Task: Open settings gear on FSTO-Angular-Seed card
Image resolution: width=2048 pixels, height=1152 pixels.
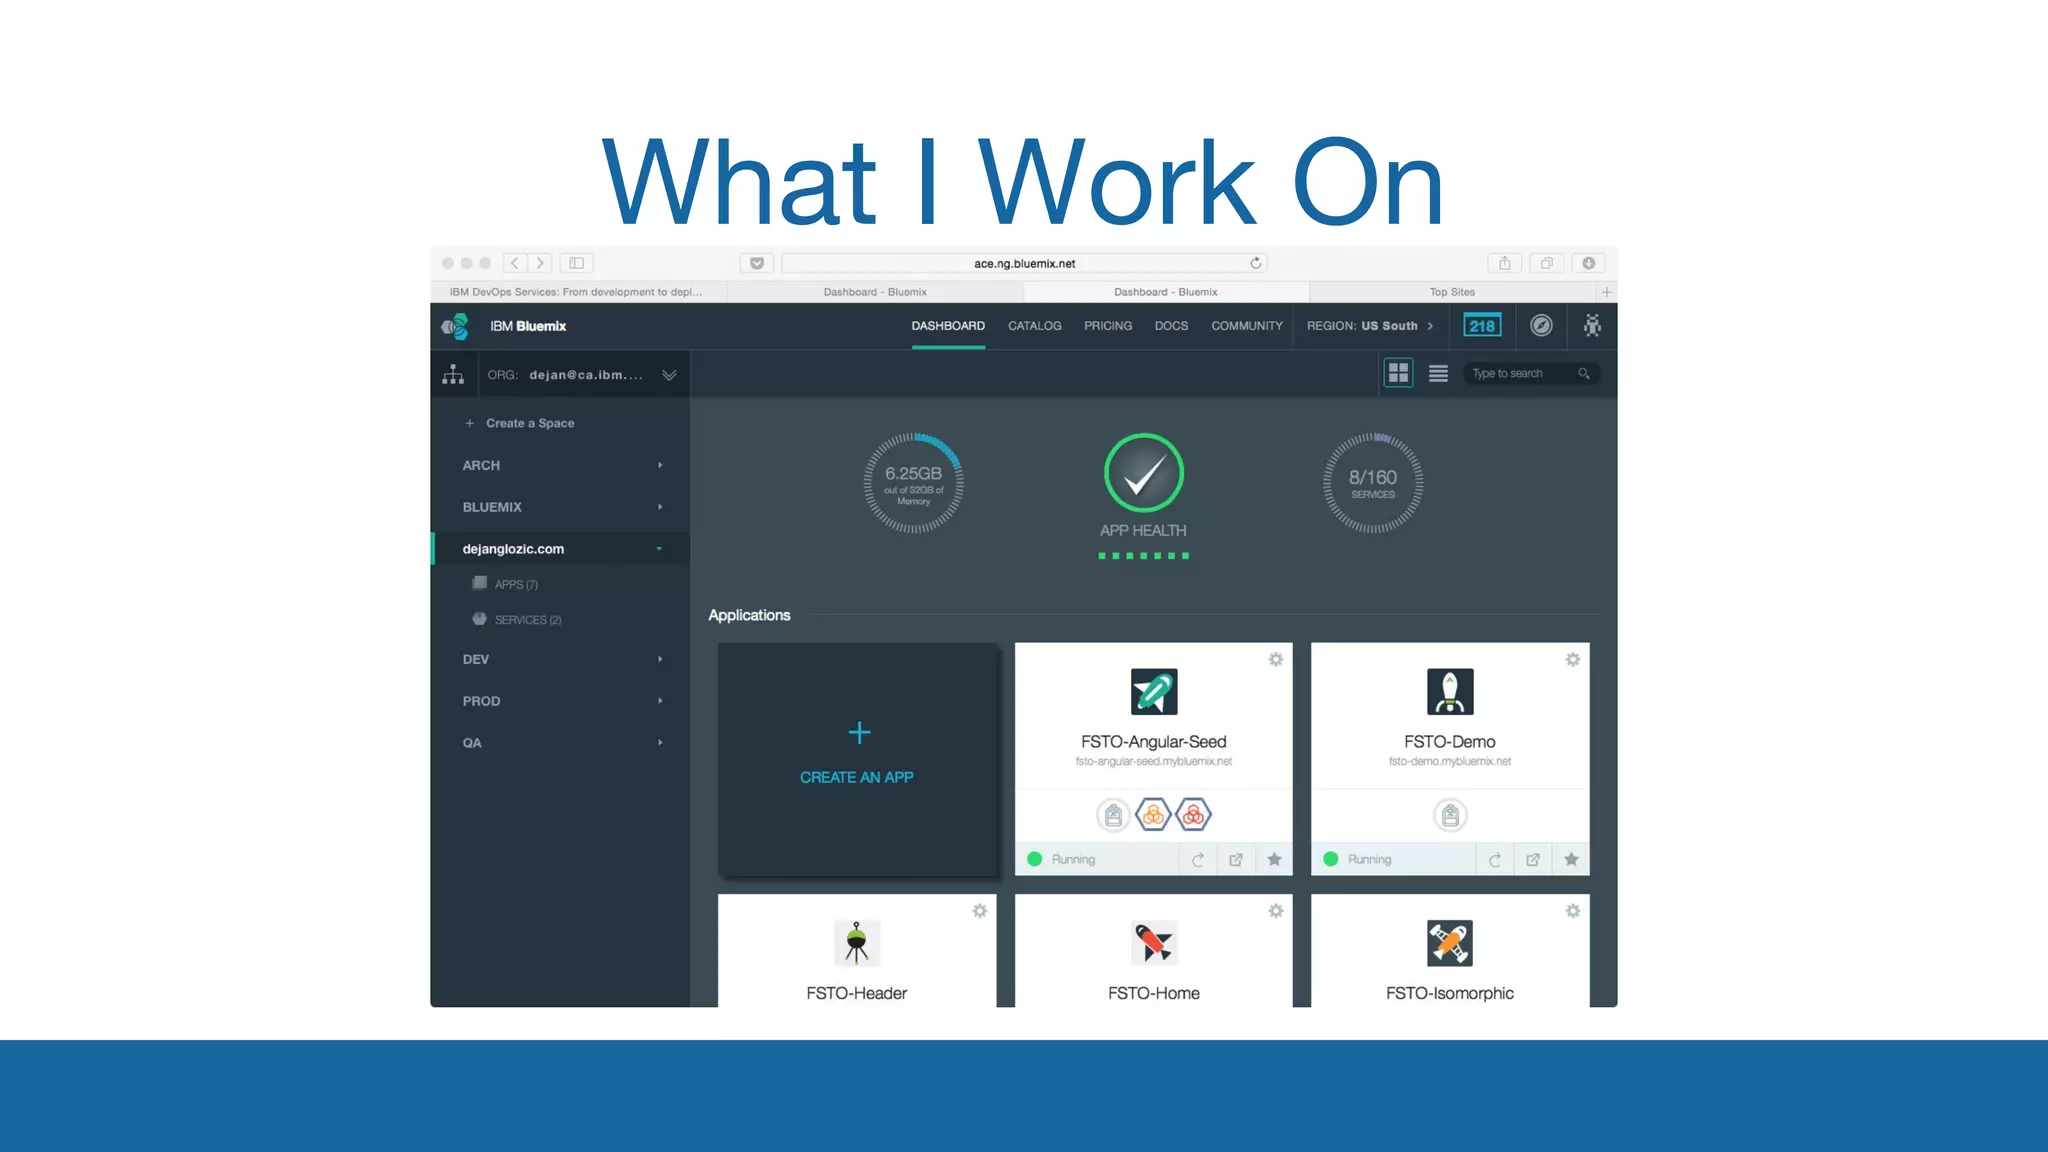Action: pos(1275,660)
